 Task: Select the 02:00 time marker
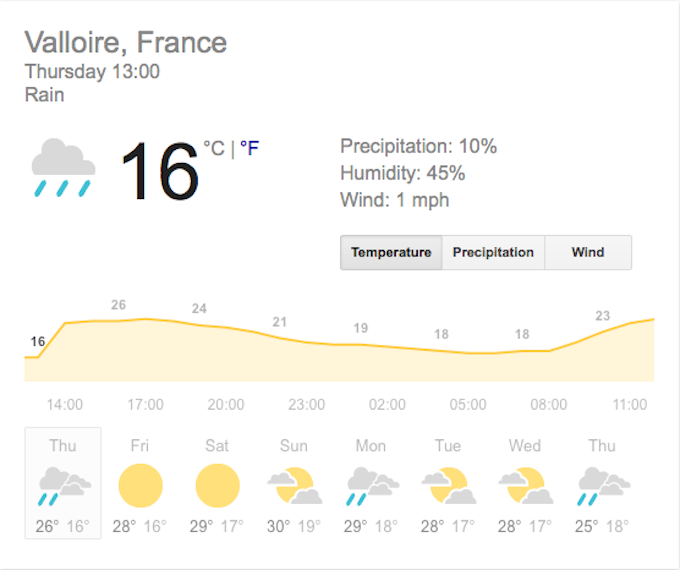pyautogui.click(x=387, y=405)
